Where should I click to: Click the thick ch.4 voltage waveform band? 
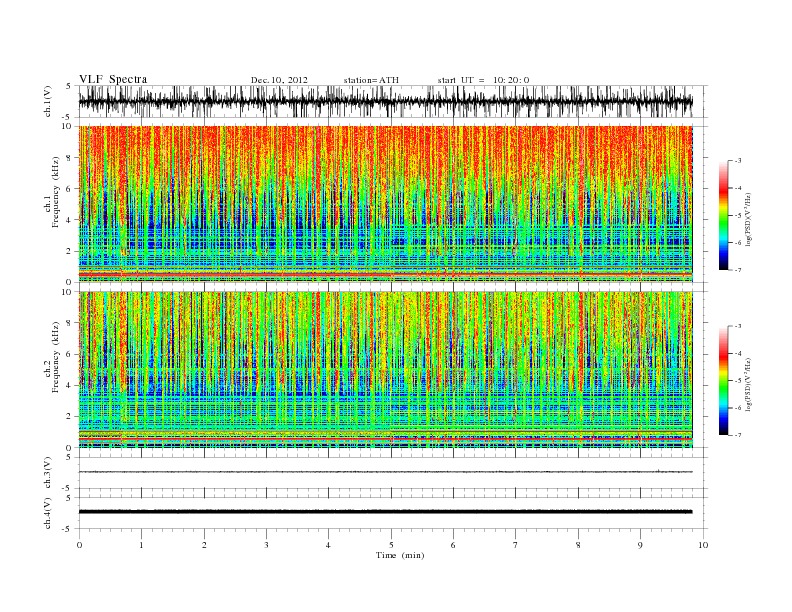385,512
